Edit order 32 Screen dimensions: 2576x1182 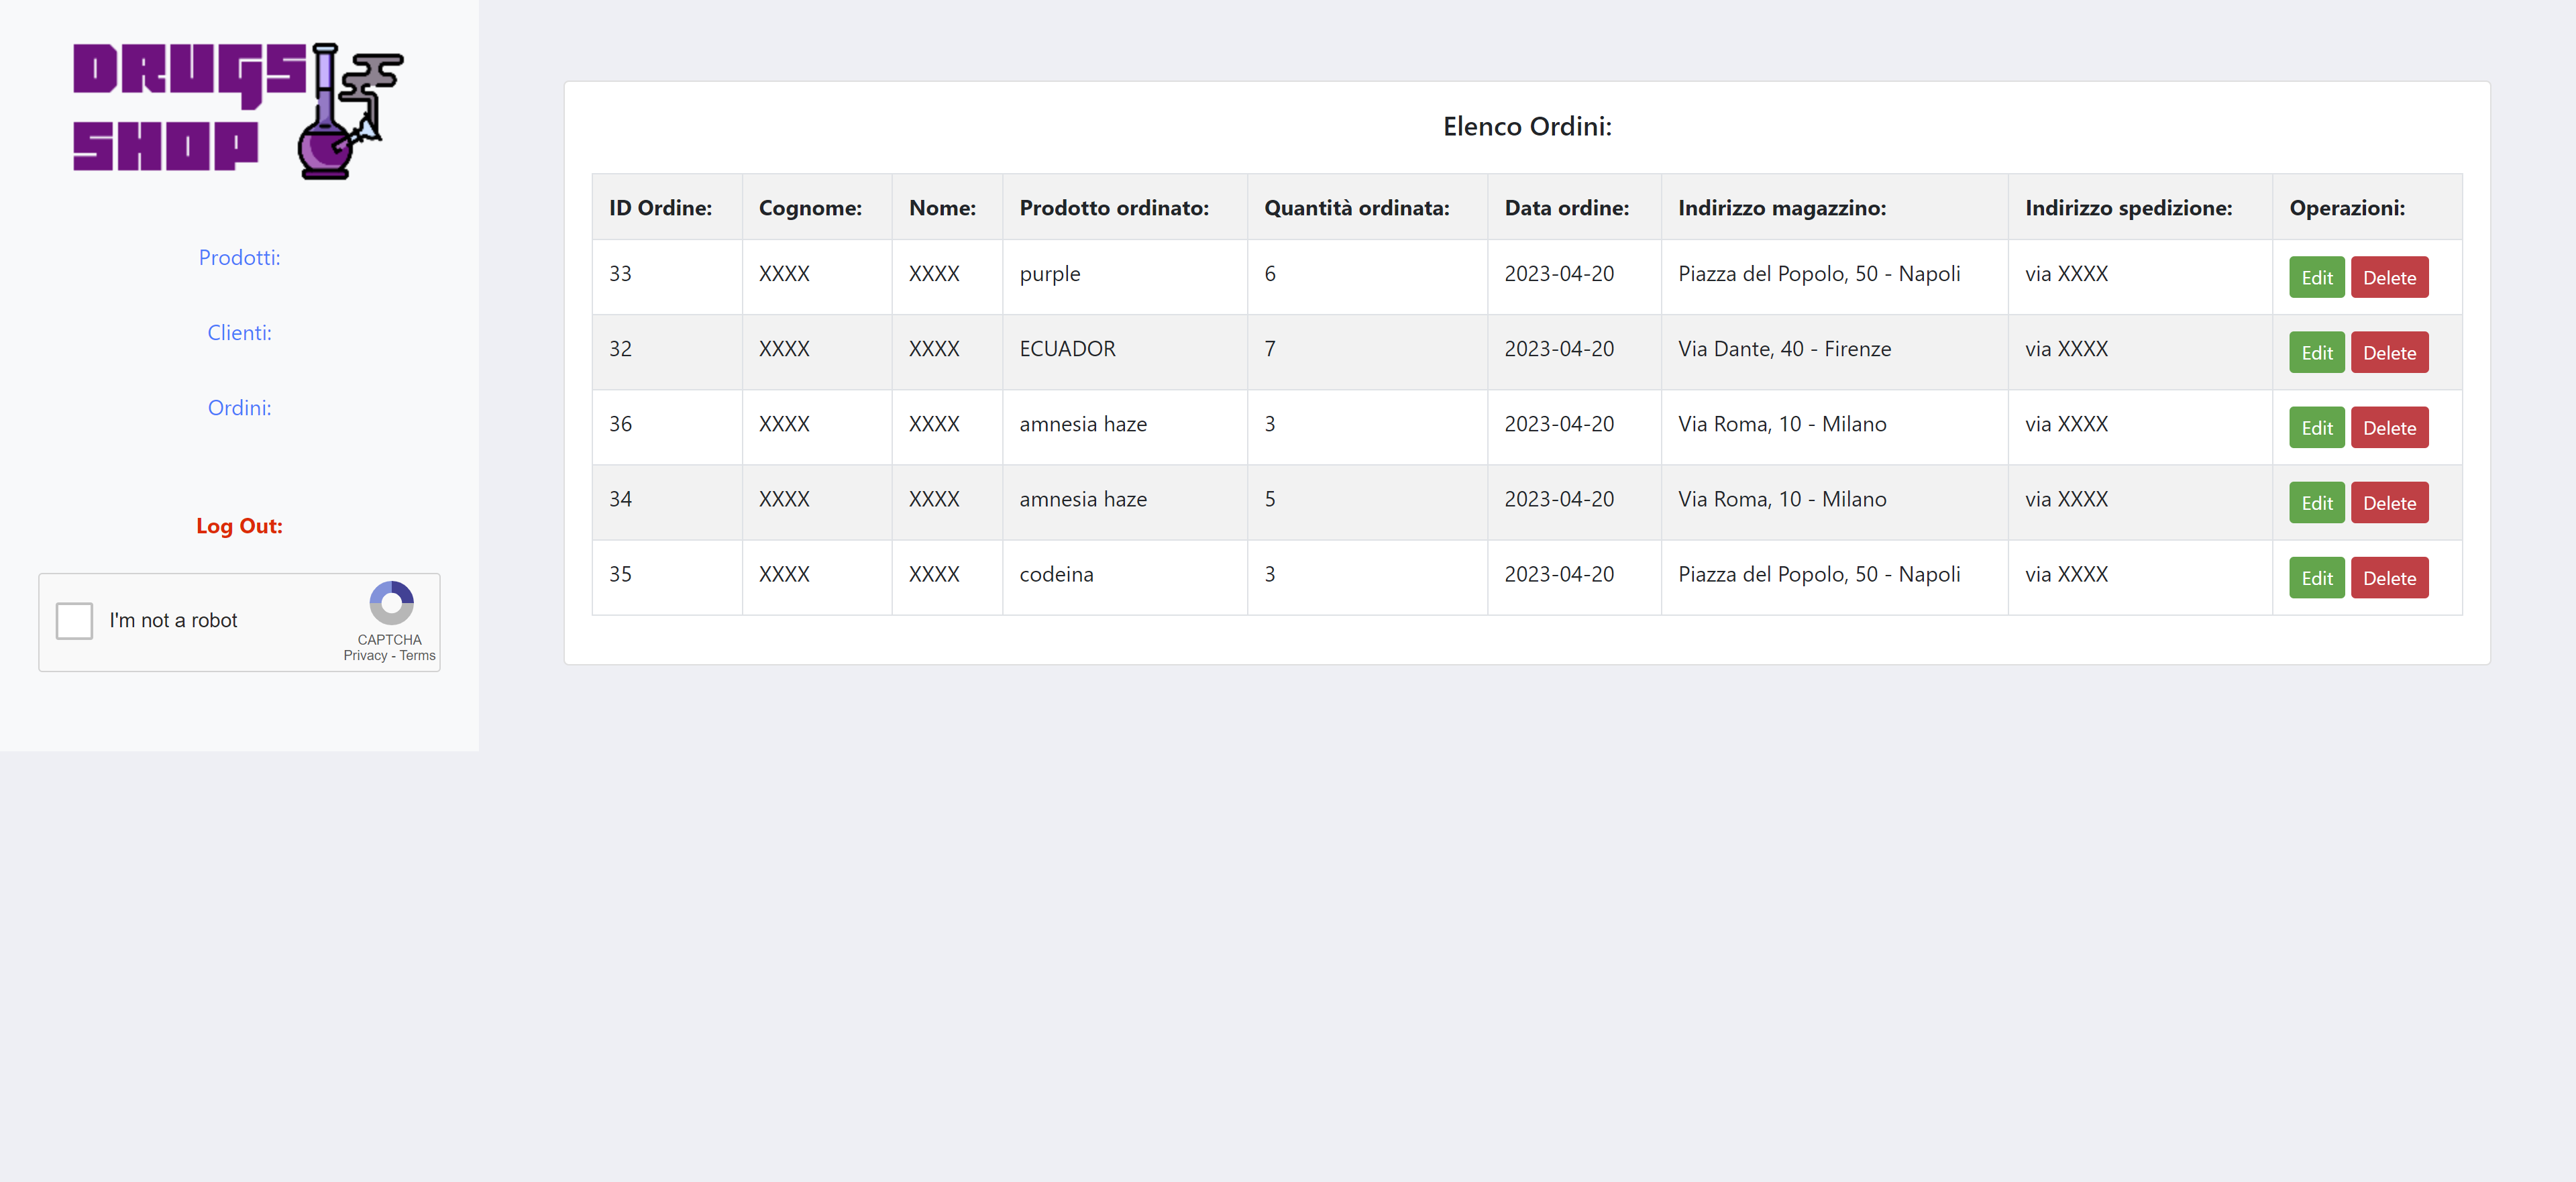point(2316,353)
